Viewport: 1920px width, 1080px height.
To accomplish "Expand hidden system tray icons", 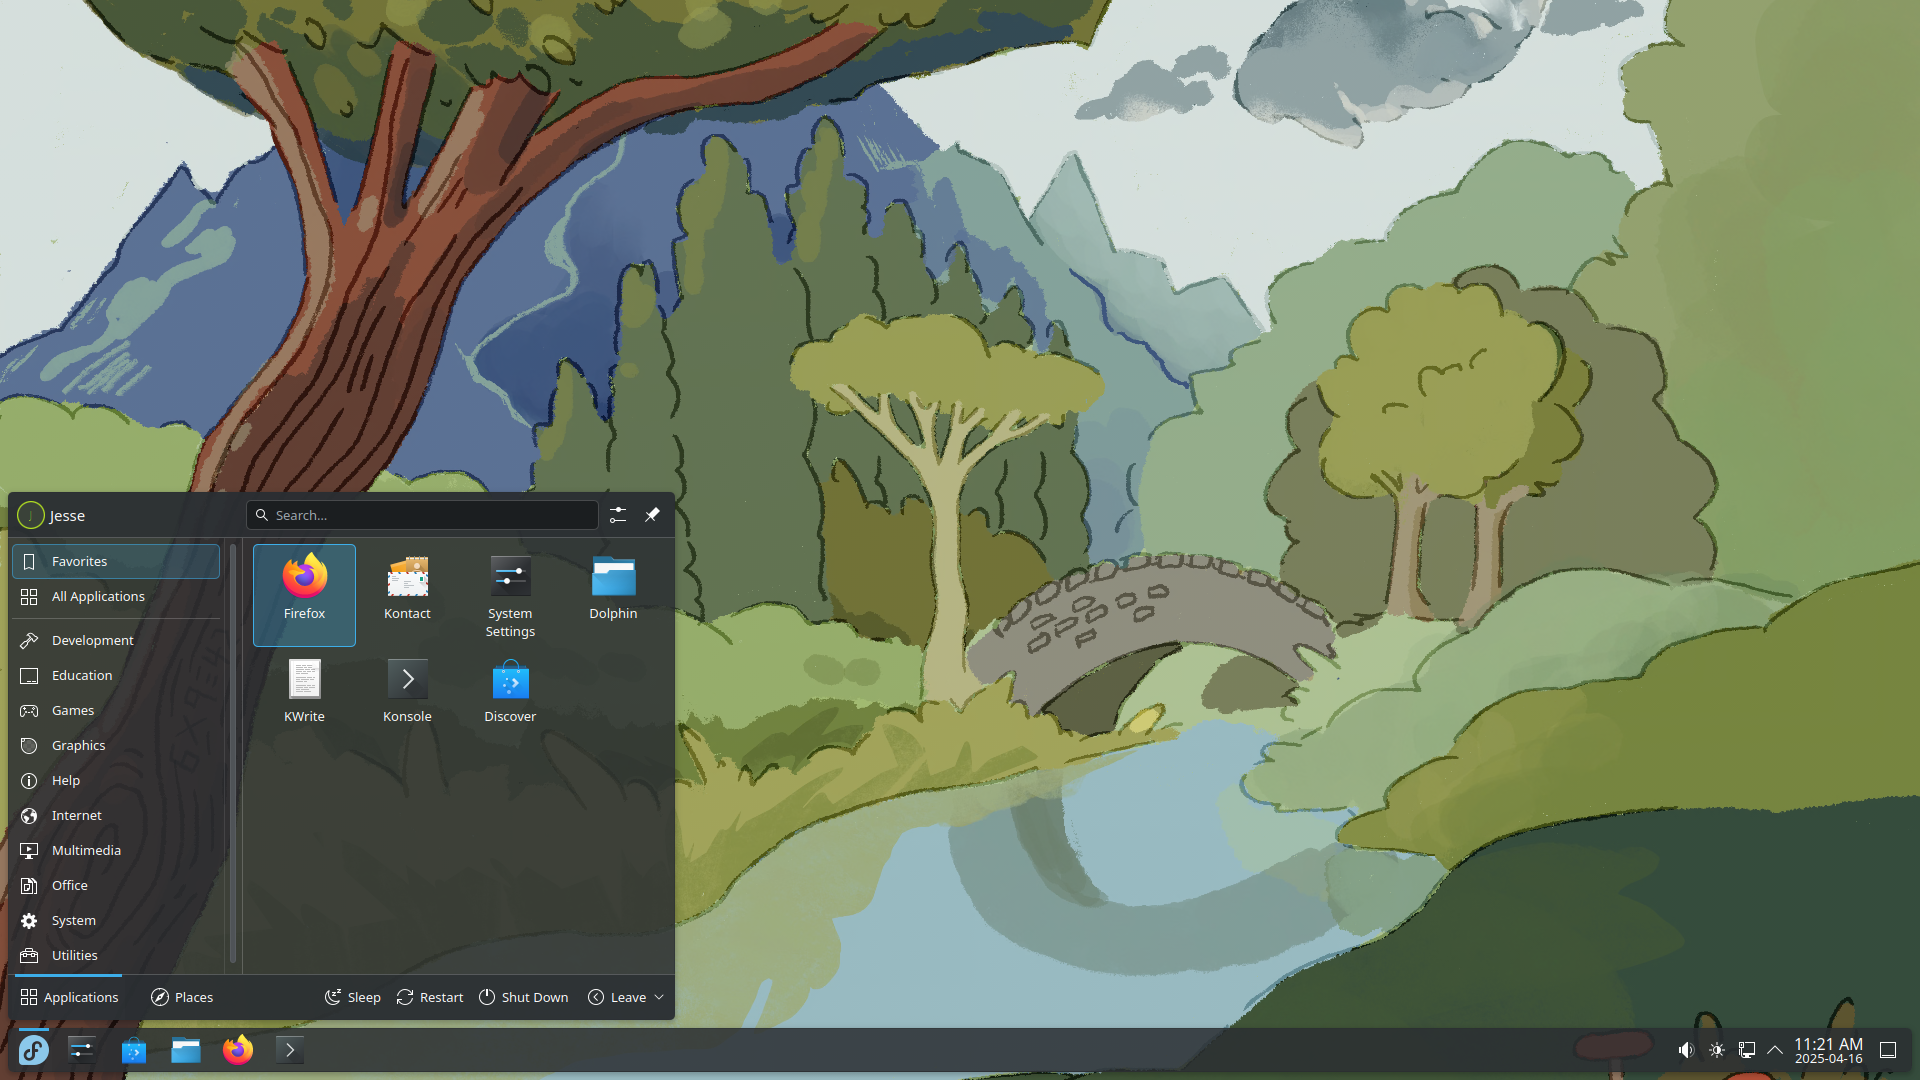I will (1775, 1050).
